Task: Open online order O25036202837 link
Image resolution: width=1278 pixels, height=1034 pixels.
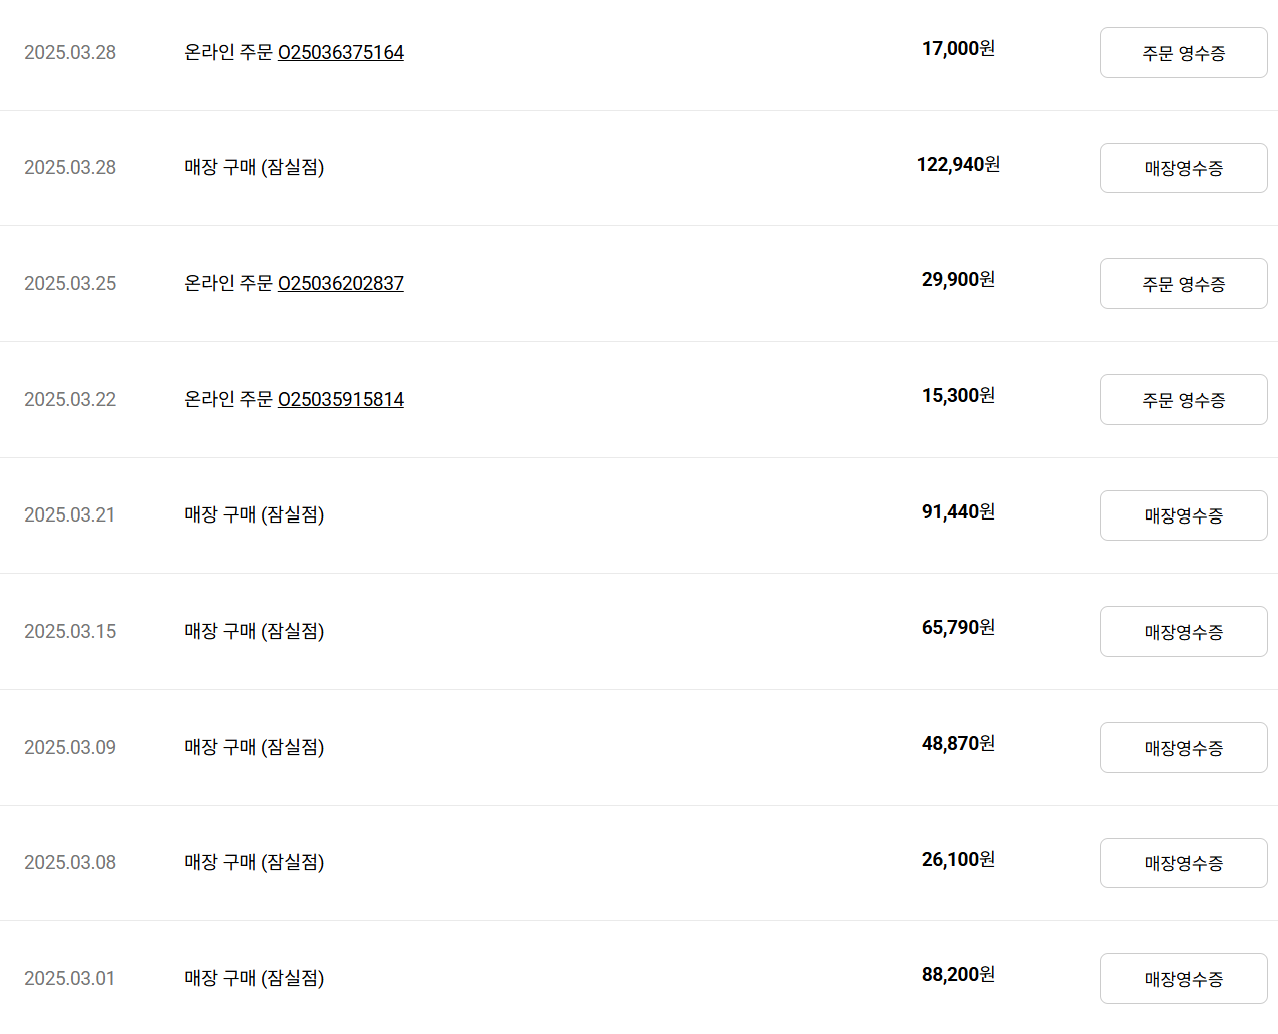Action: [x=341, y=283]
